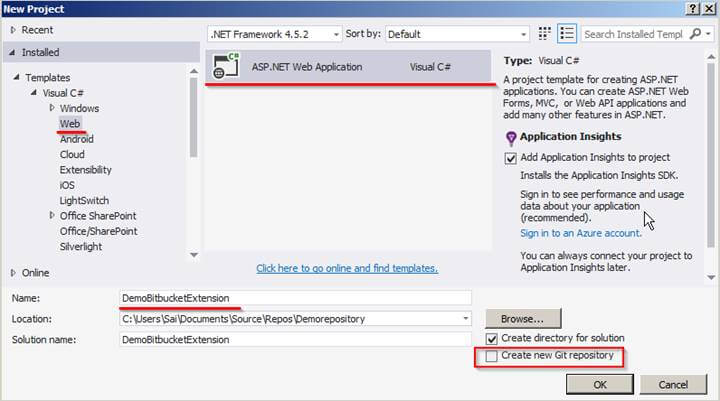Follow the go online and find templates link
This screenshot has width=720, height=401.
click(x=347, y=268)
